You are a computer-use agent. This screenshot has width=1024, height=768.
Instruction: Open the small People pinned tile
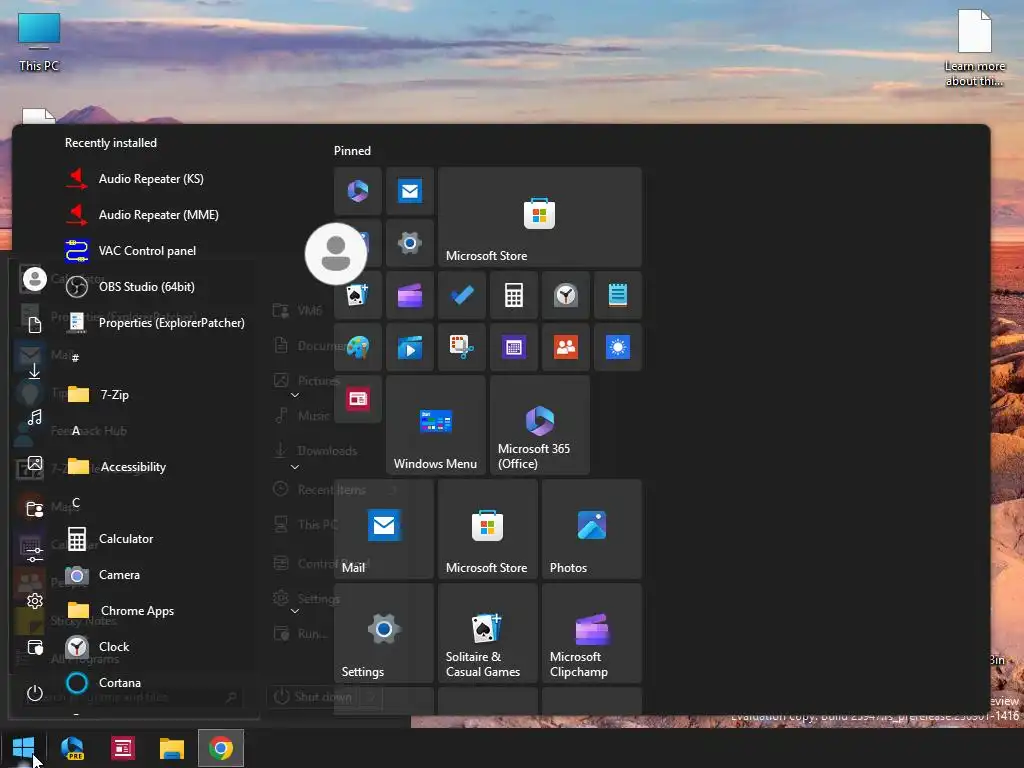[x=566, y=347]
